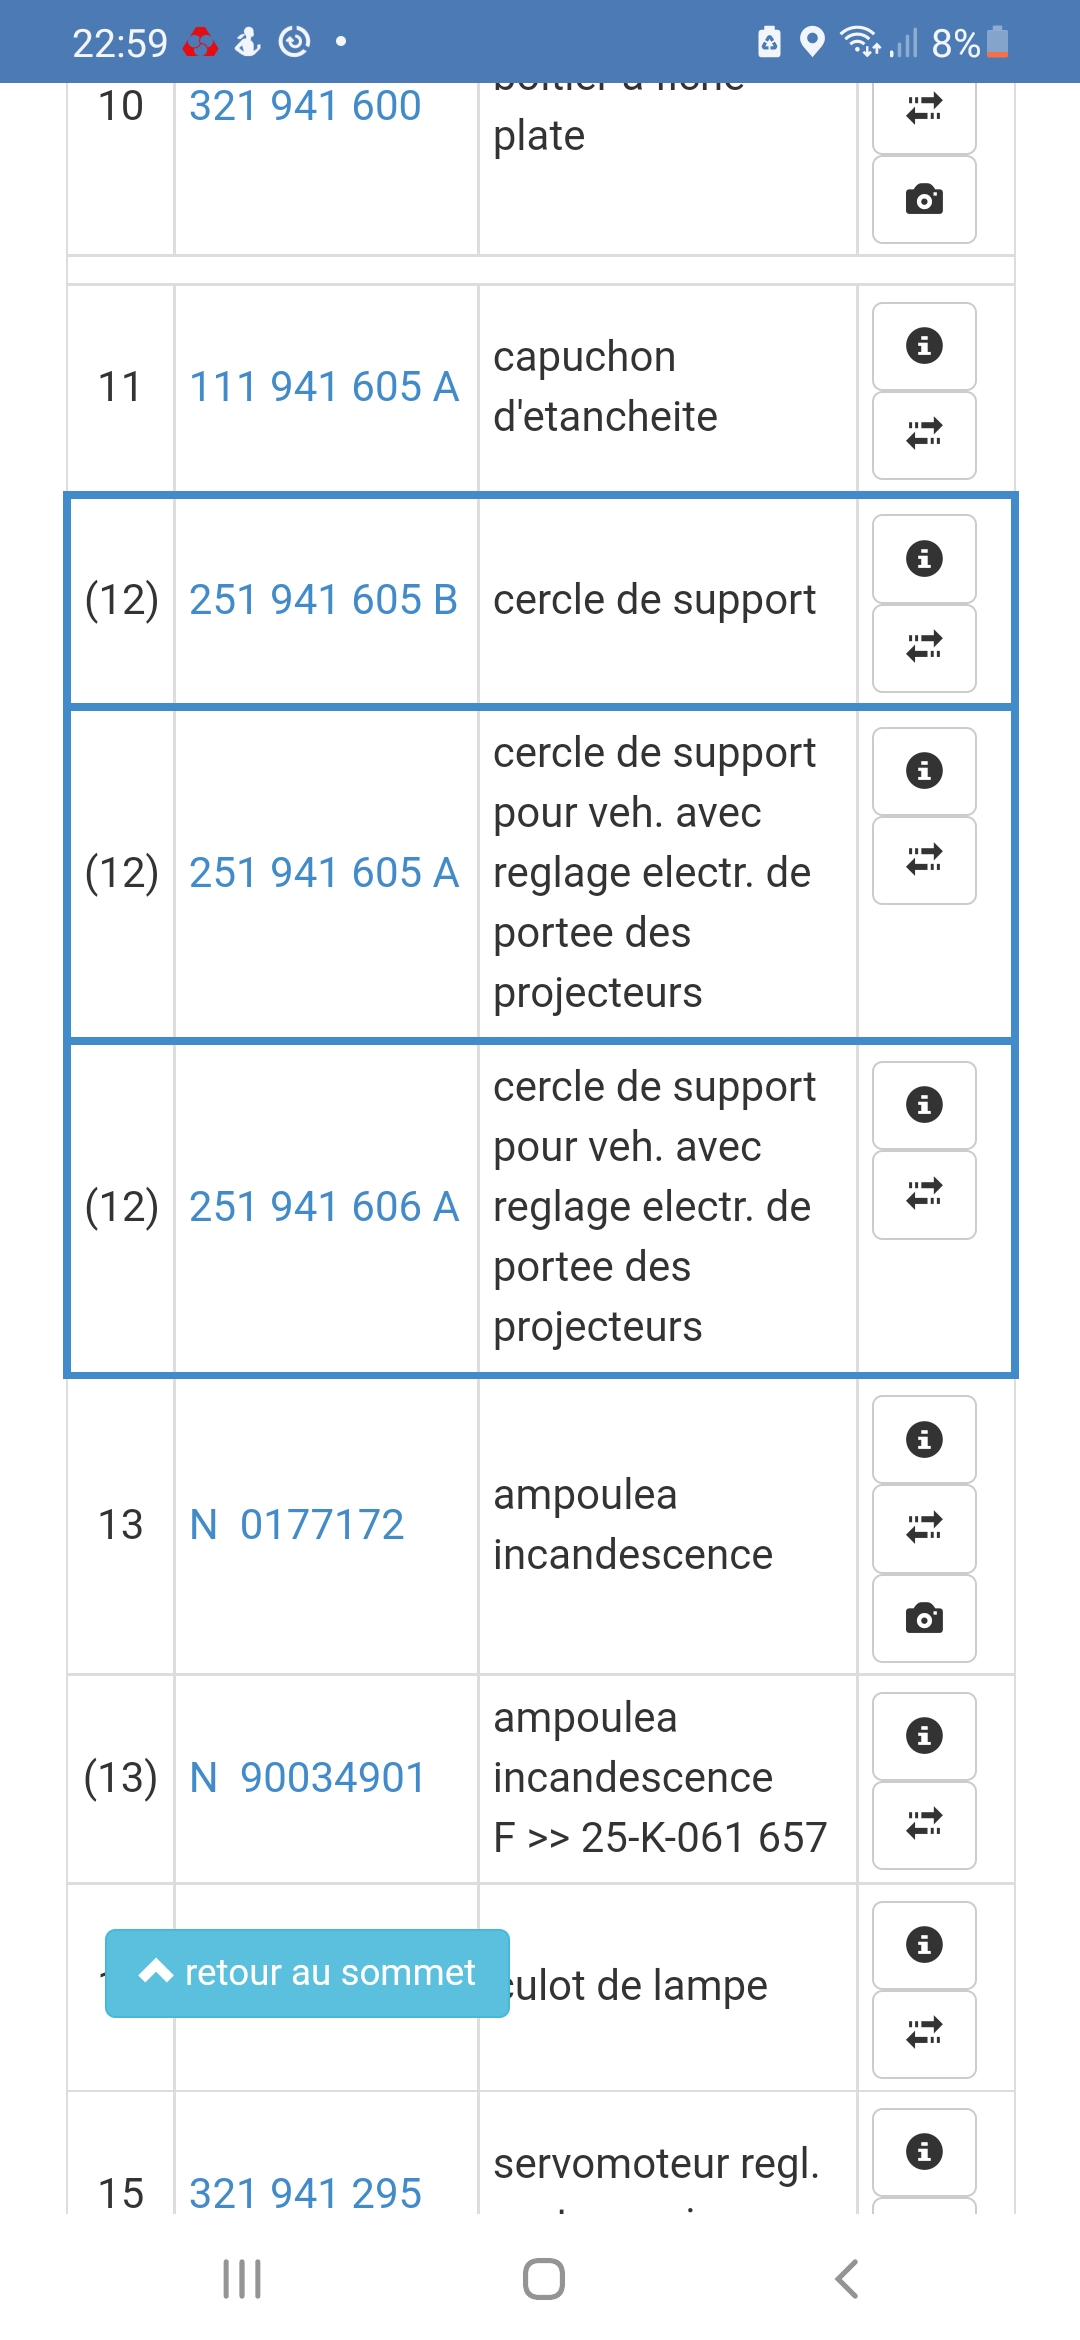Click the info icon for capuchon d'etancheite
The width and height of the screenshot is (1080, 2340).
point(924,346)
